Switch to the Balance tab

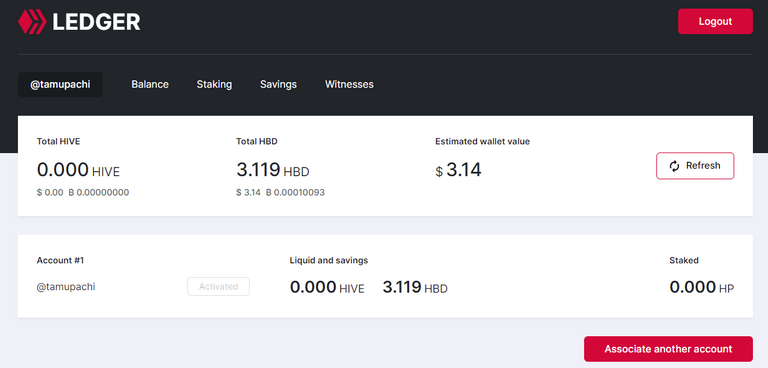[x=150, y=84]
